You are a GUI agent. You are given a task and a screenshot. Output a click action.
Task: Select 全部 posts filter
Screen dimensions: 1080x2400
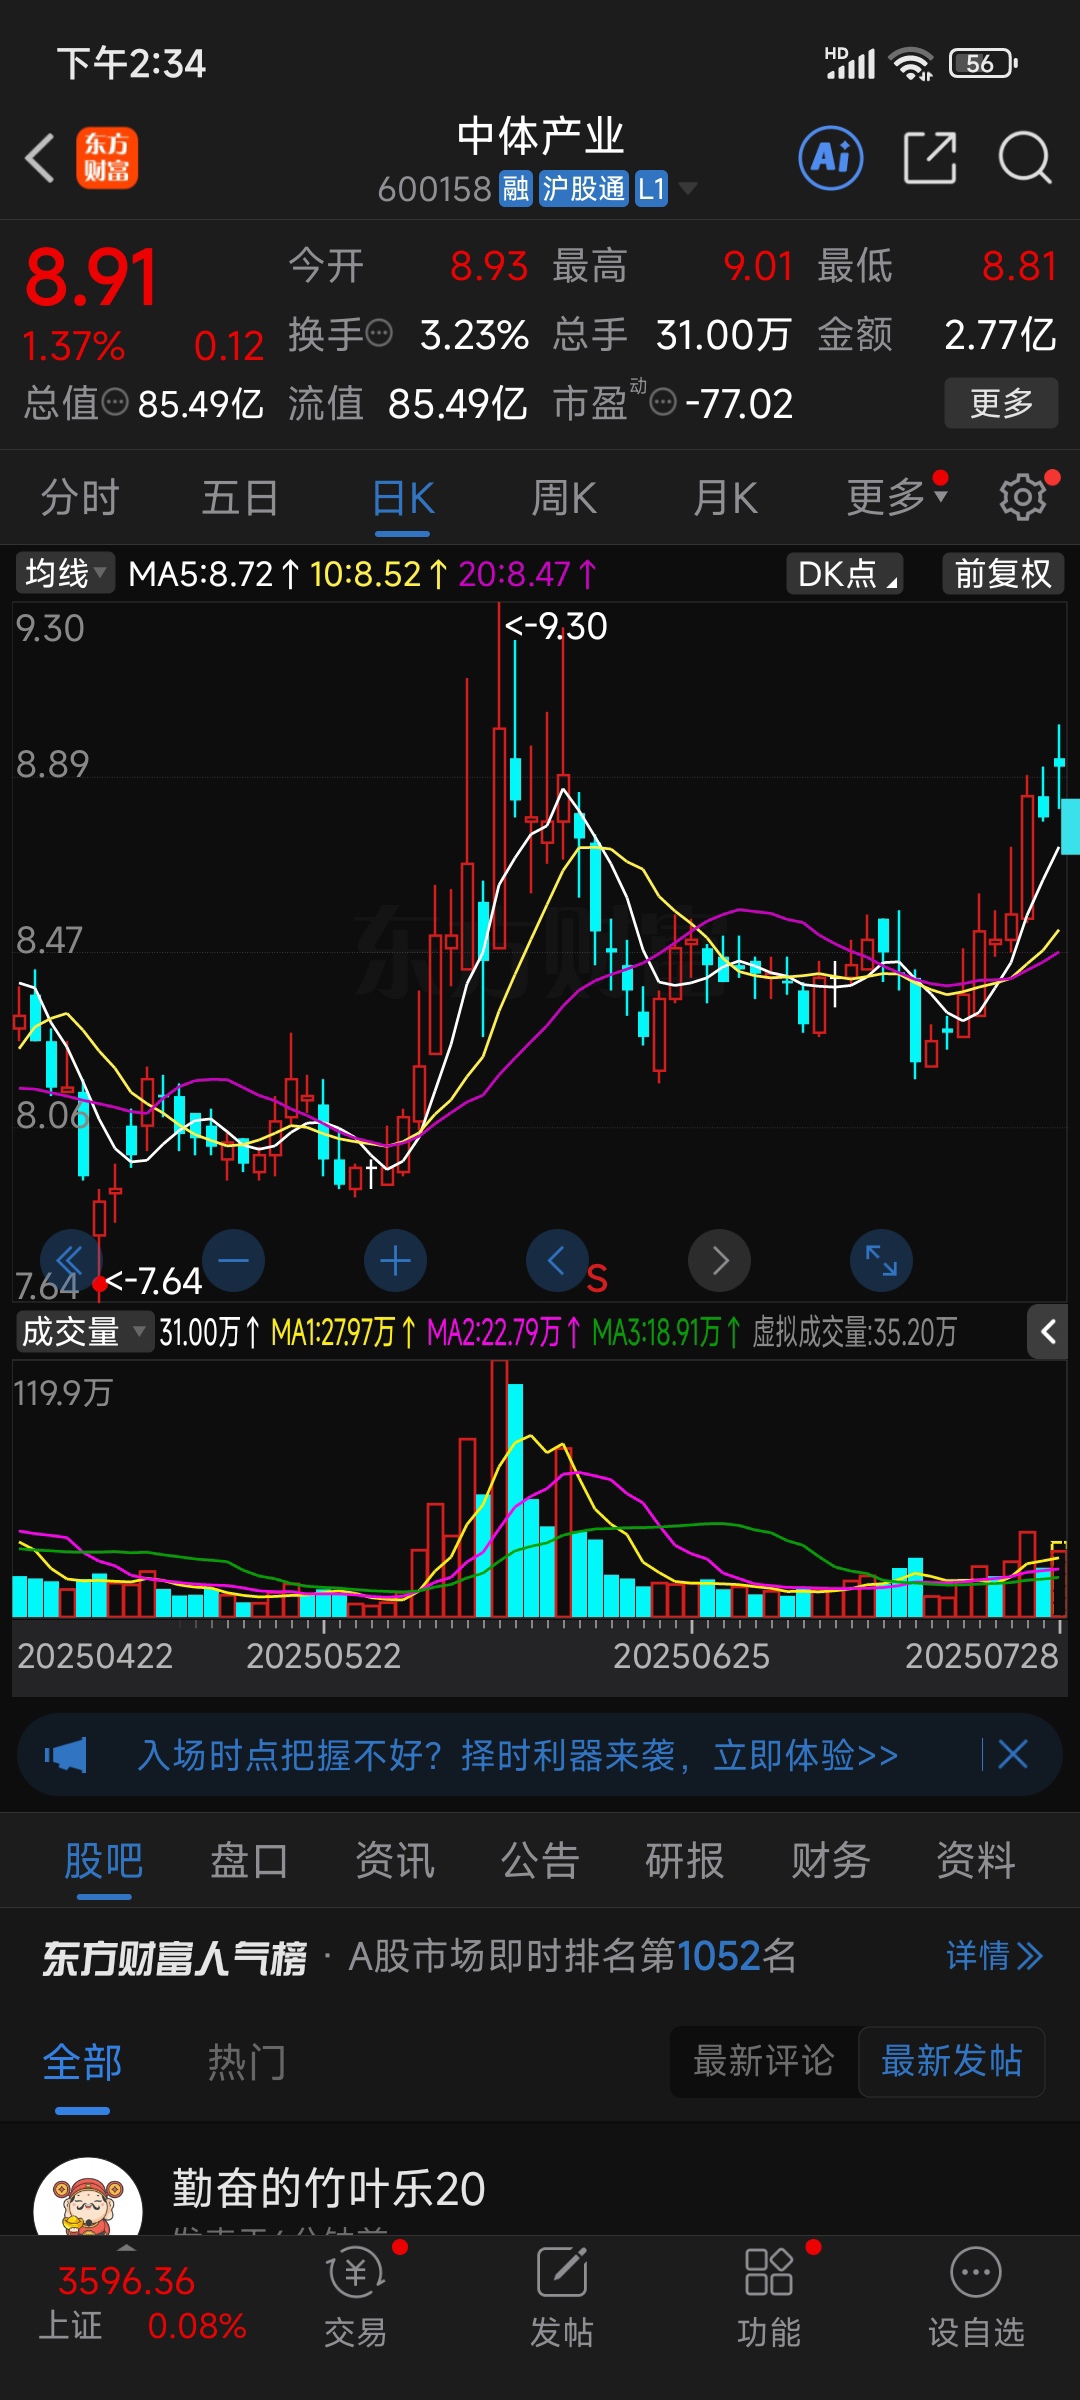[x=83, y=2062]
